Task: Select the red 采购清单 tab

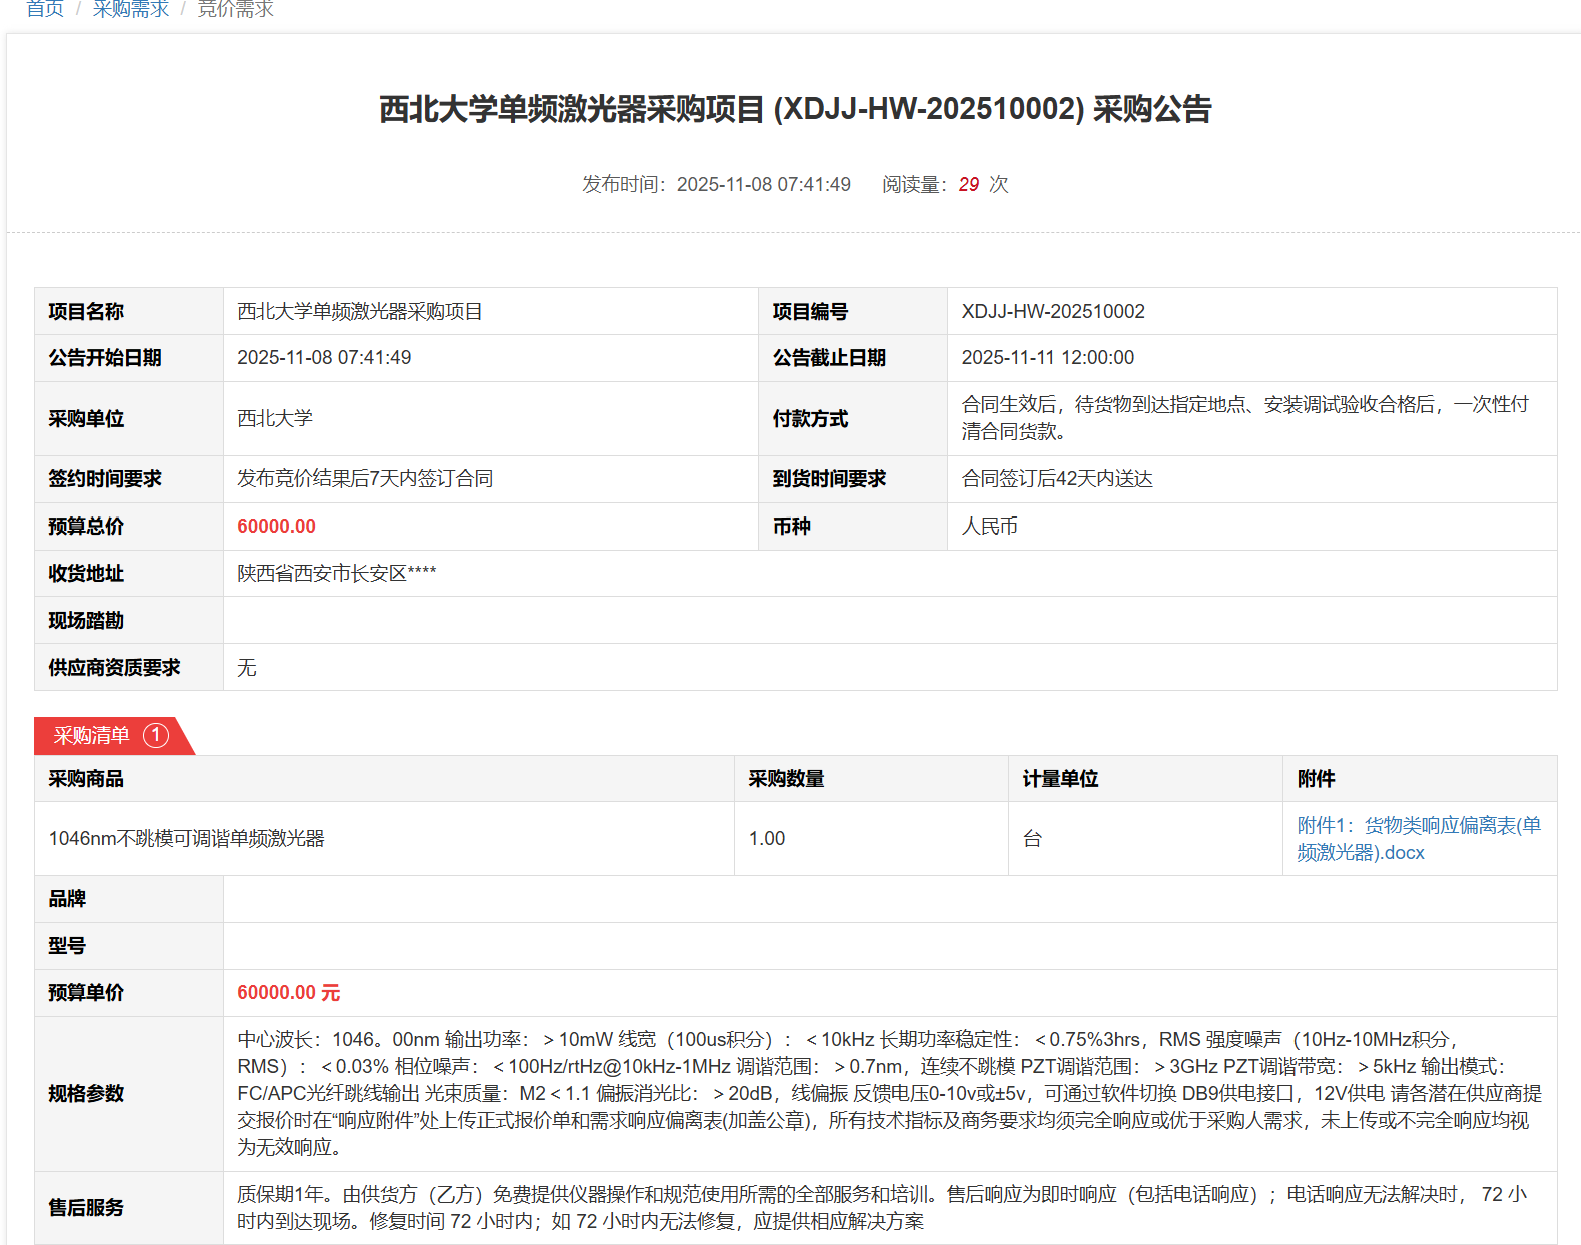Action: pos(92,736)
